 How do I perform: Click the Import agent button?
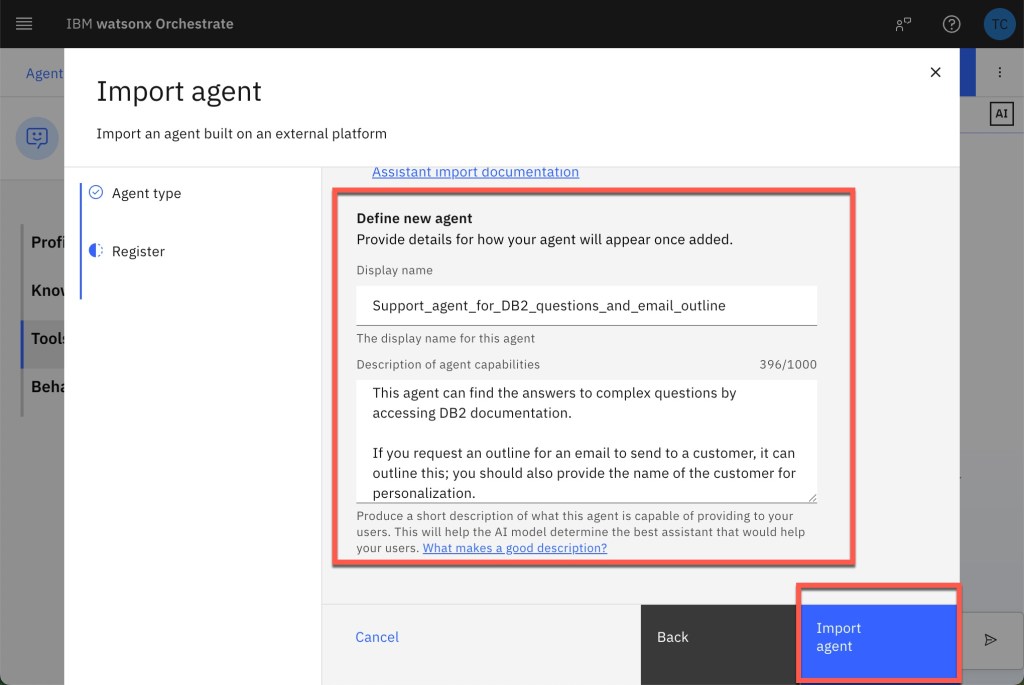pos(878,637)
